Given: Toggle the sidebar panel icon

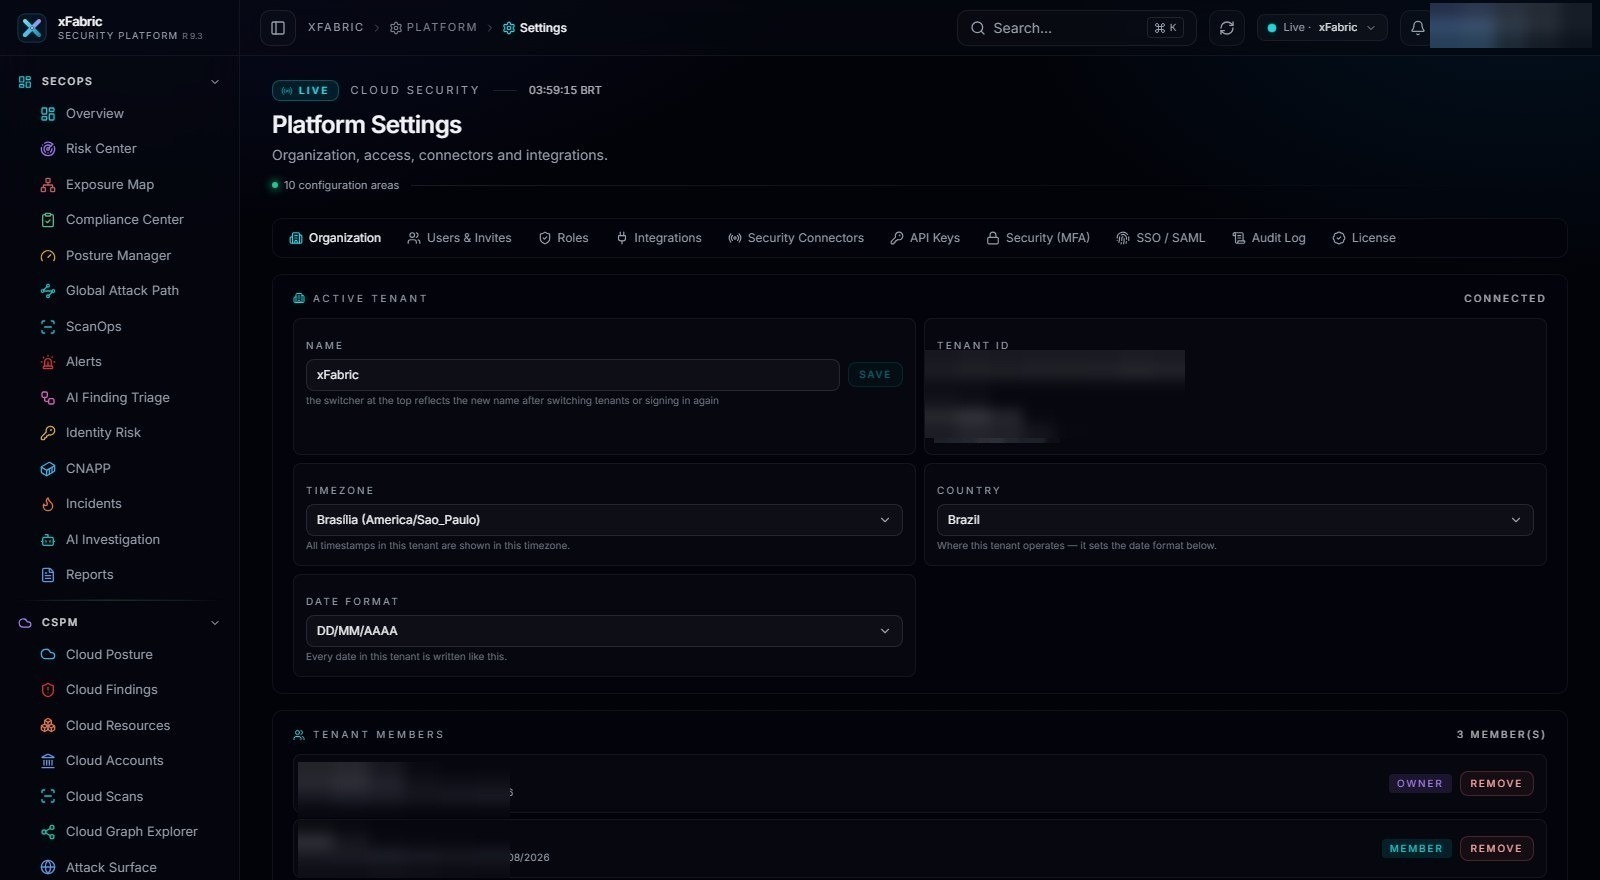Looking at the screenshot, I should coord(278,28).
